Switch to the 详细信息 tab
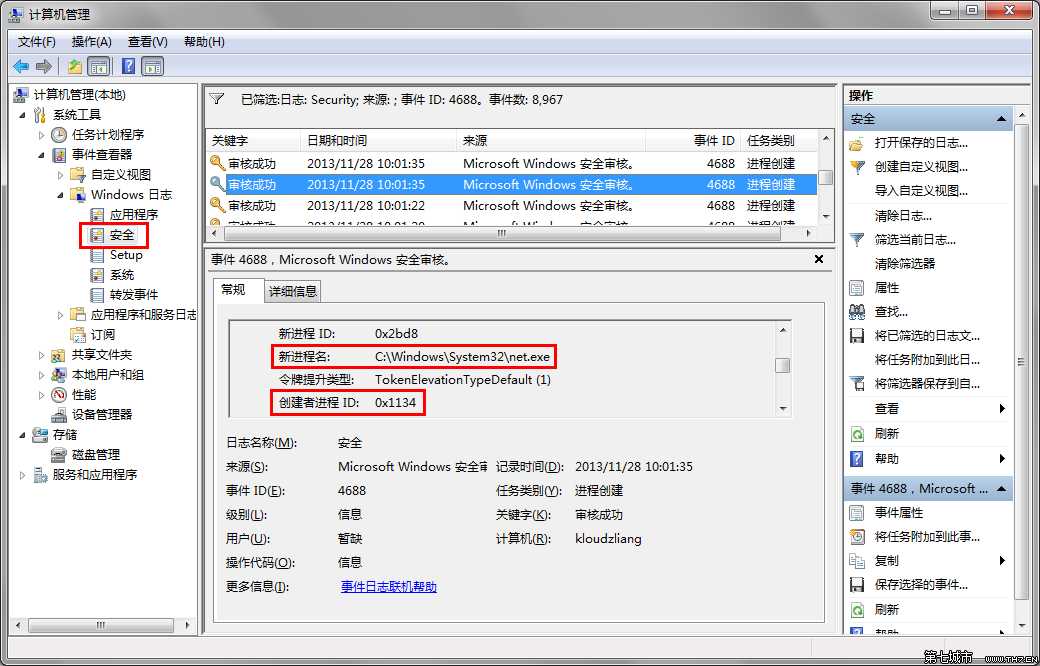1040x666 pixels. [x=292, y=291]
